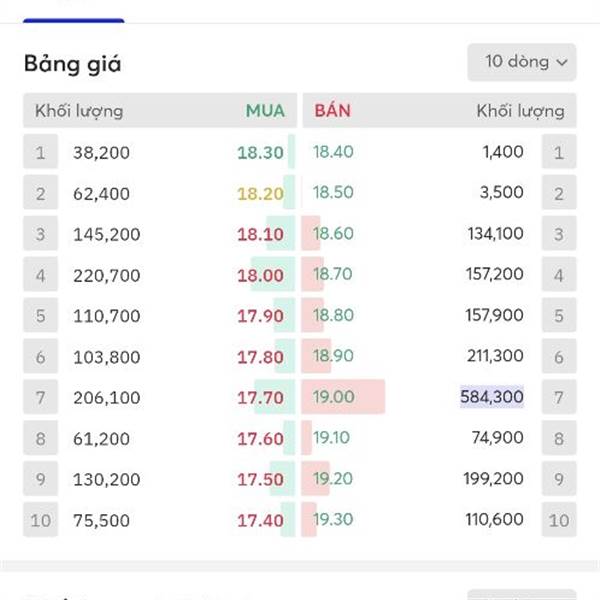
Task: Select buy price 17.40
Action: point(260,520)
